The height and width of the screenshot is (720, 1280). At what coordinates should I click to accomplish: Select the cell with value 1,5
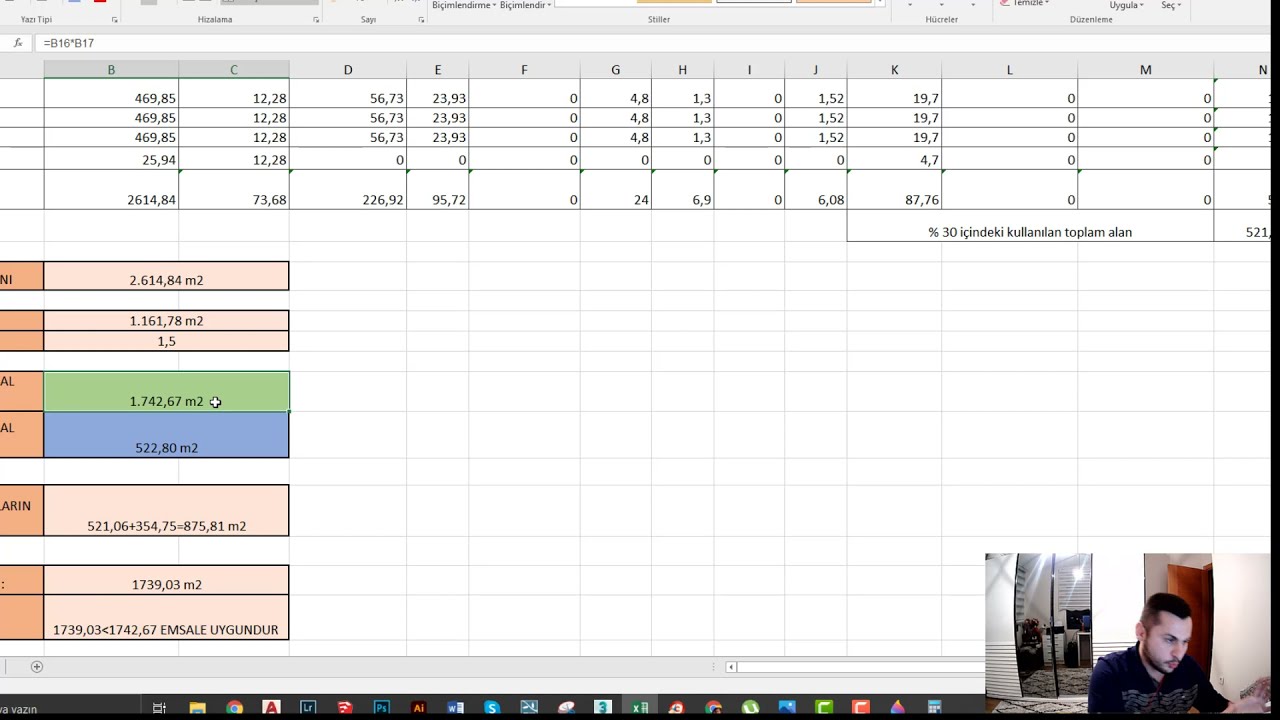(166, 341)
